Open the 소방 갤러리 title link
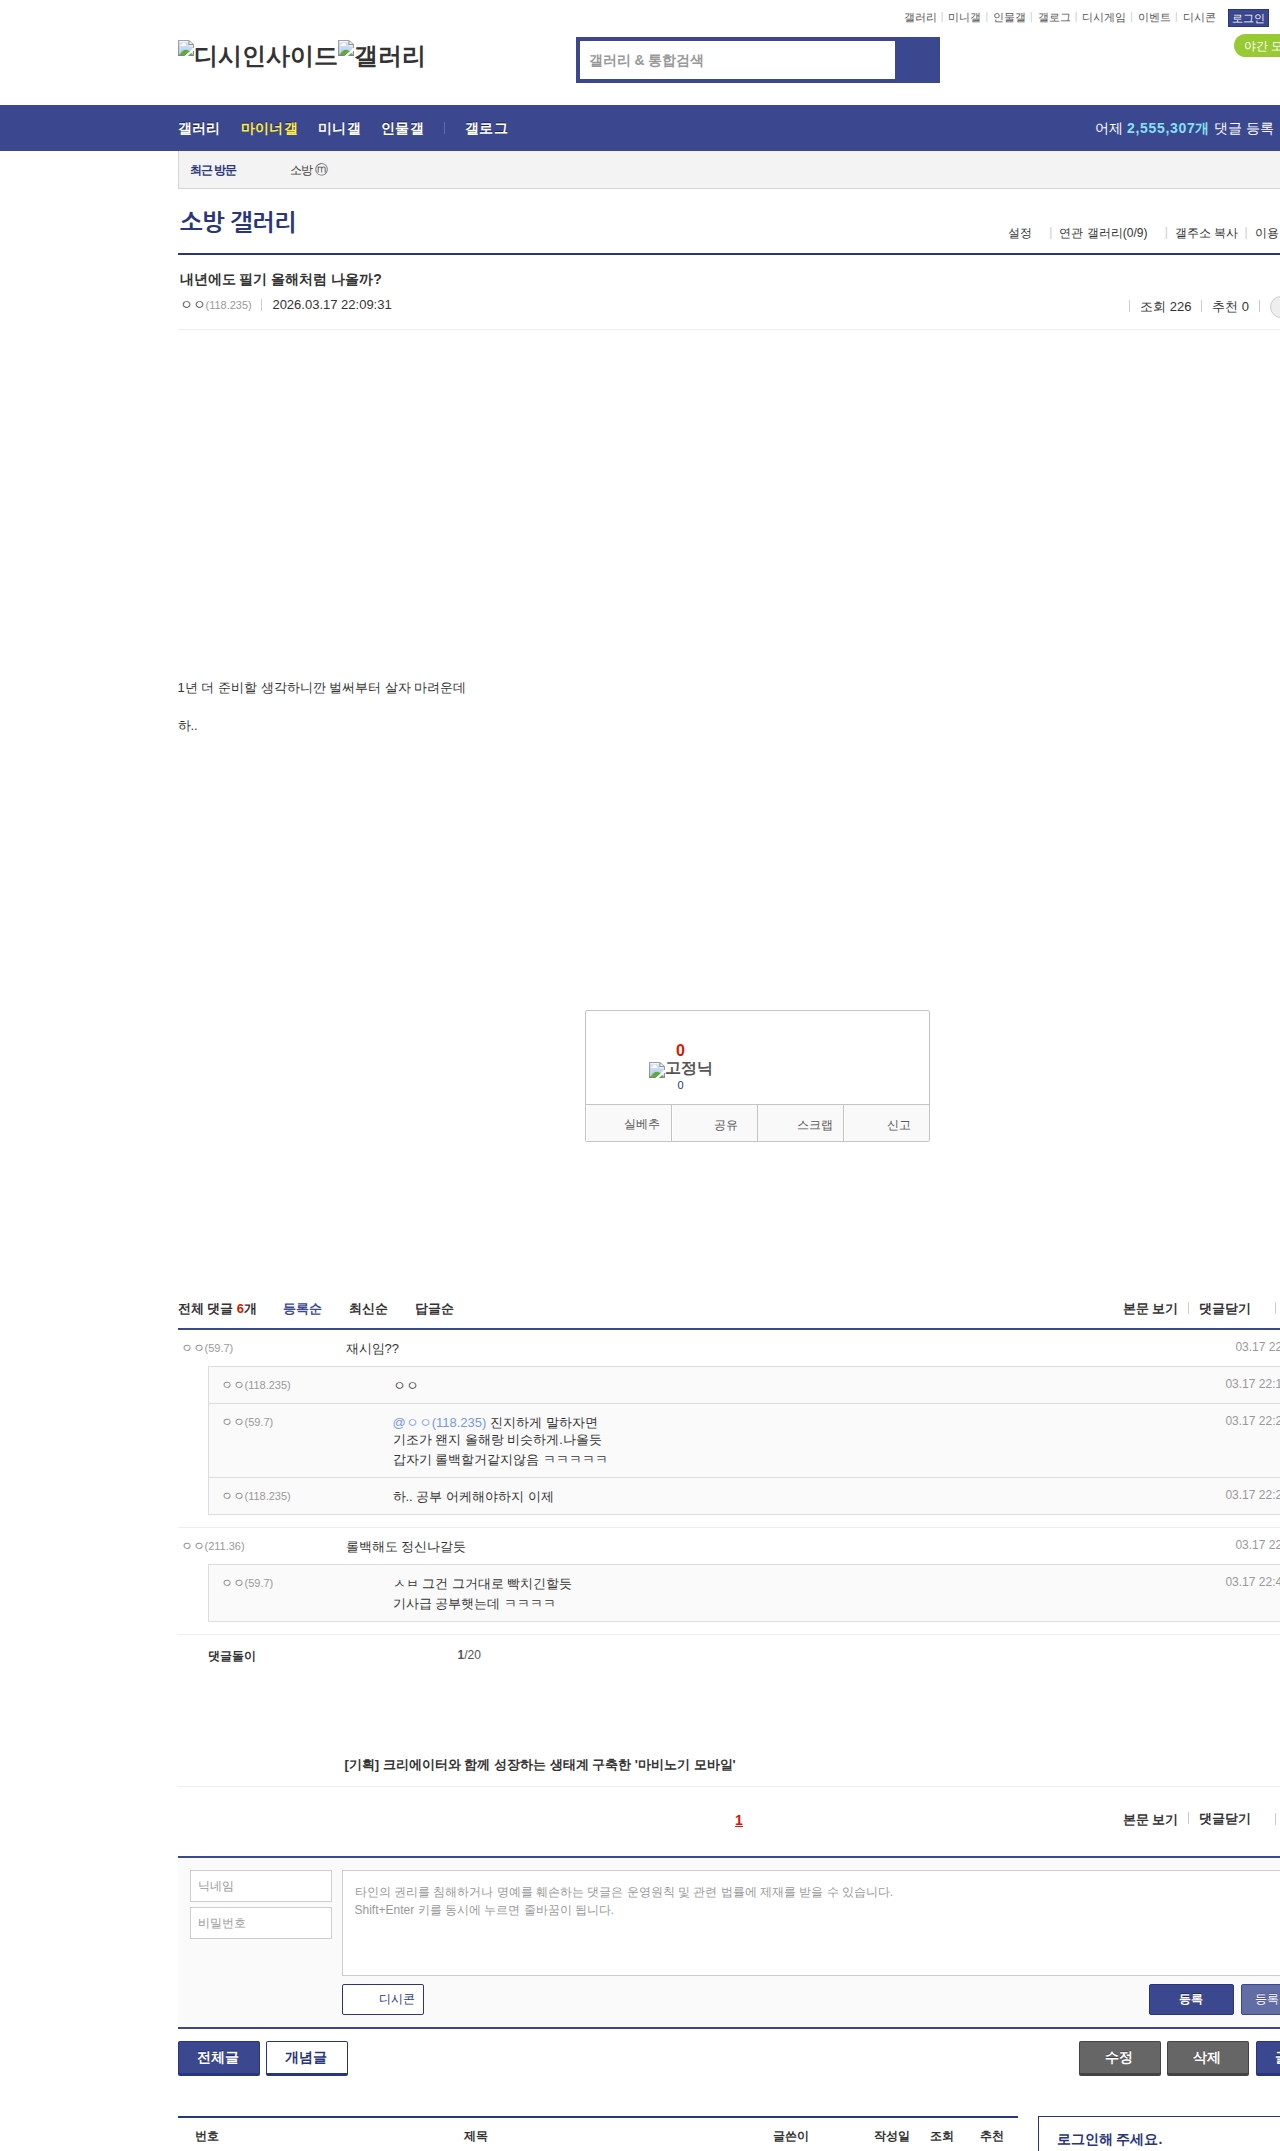 point(238,221)
